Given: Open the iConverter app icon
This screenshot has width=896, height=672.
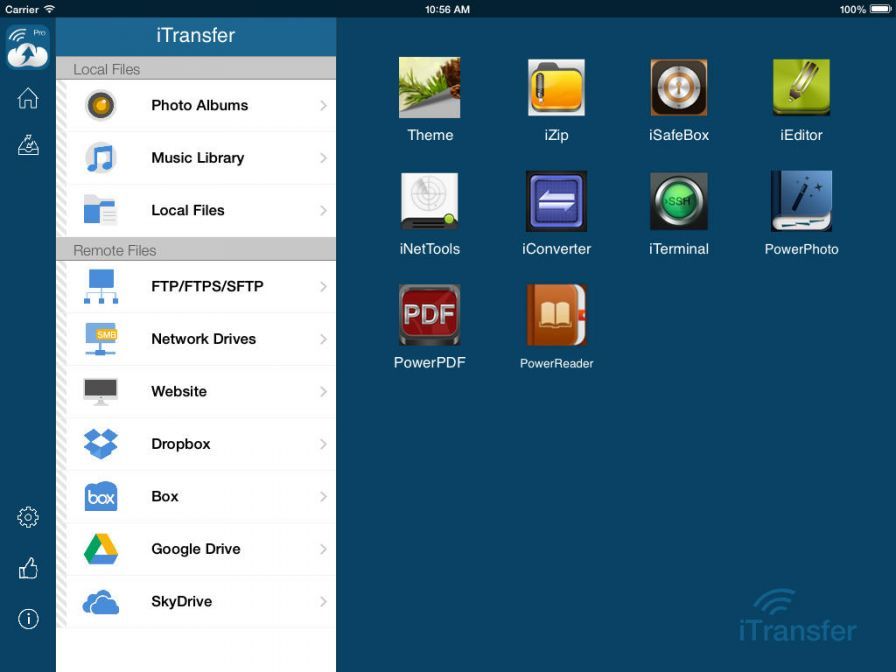Looking at the screenshot, I should click(556, 201).
